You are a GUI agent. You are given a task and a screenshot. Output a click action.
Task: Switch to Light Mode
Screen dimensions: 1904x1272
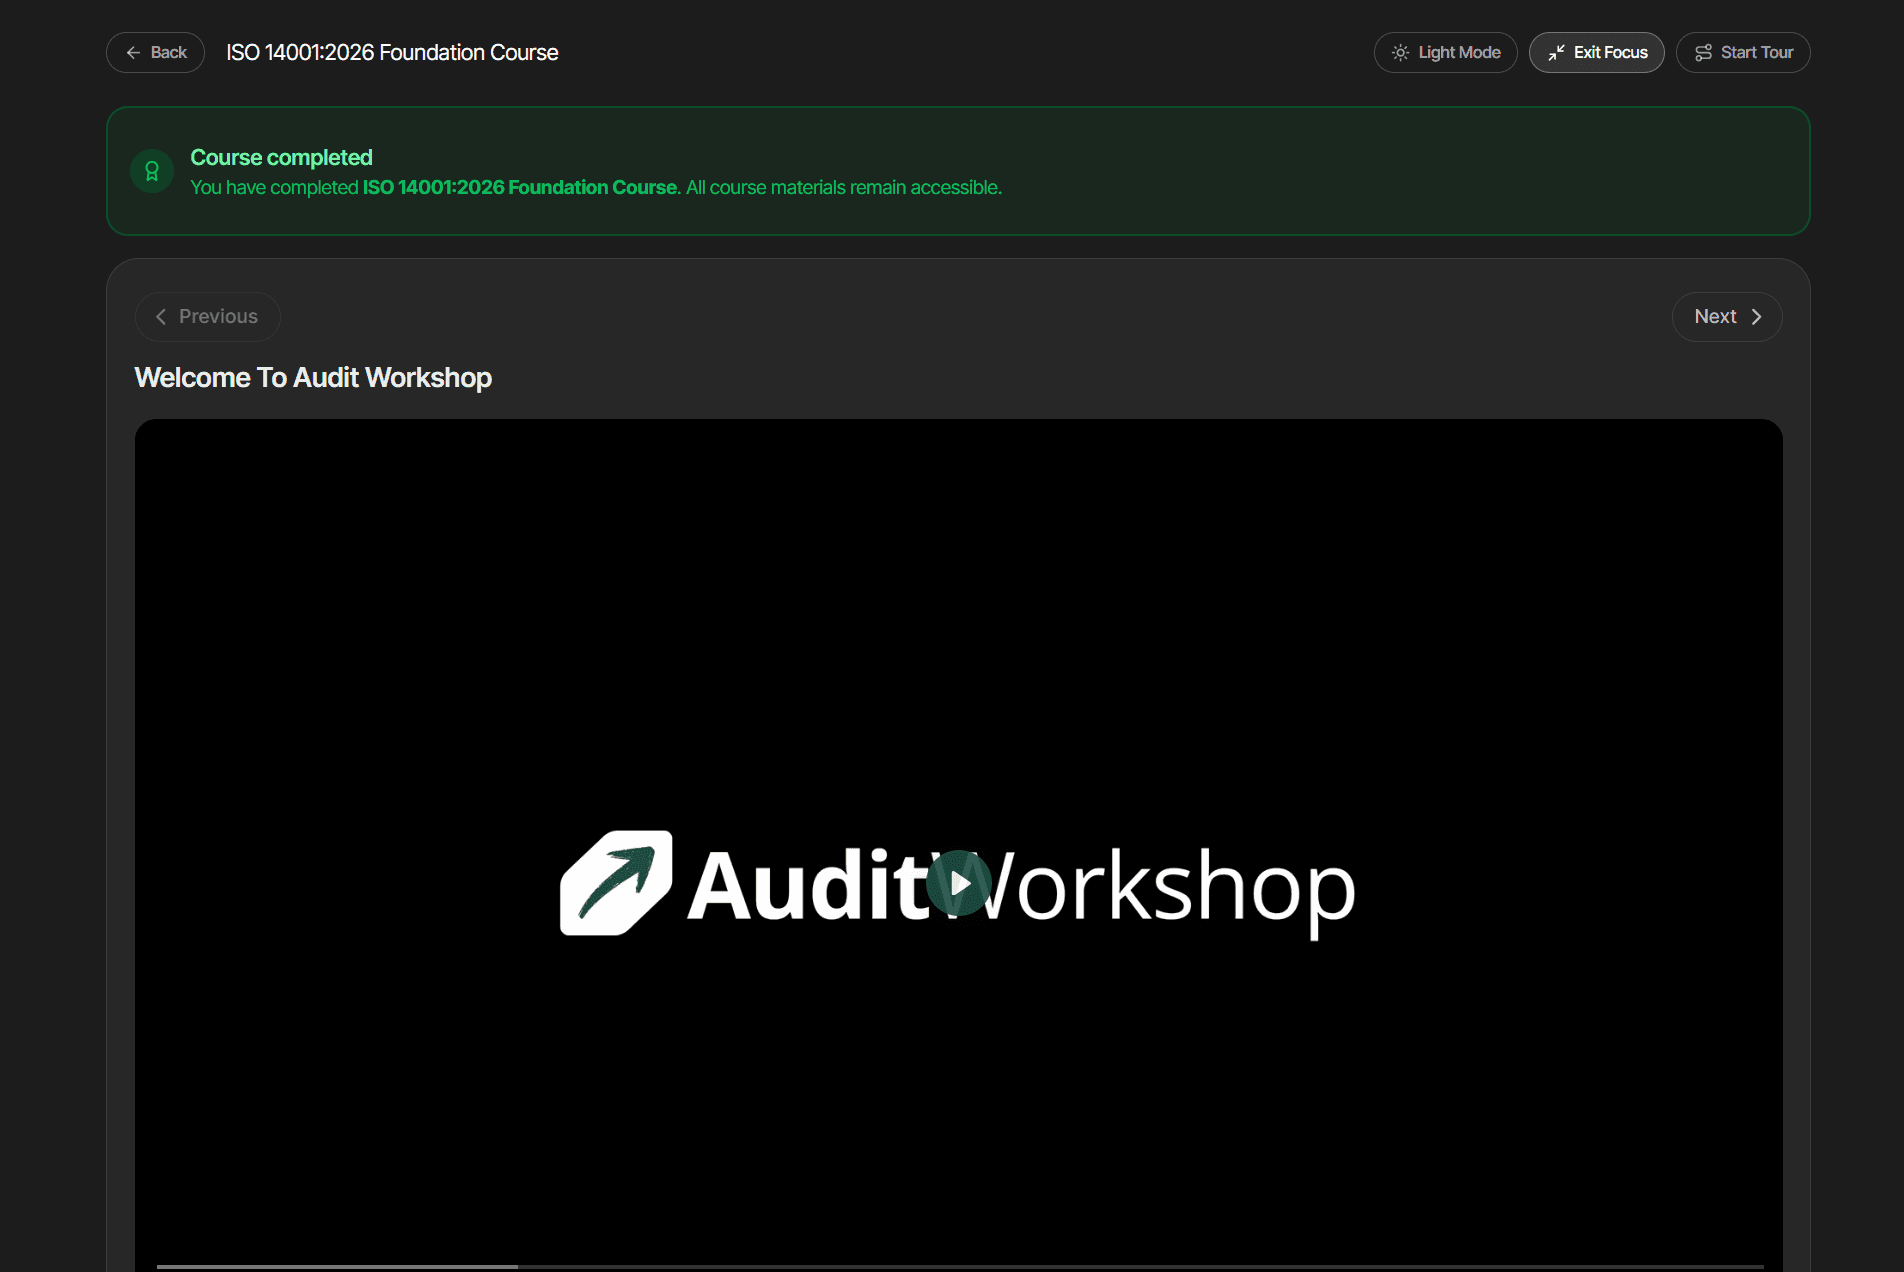click(1445, 52)
